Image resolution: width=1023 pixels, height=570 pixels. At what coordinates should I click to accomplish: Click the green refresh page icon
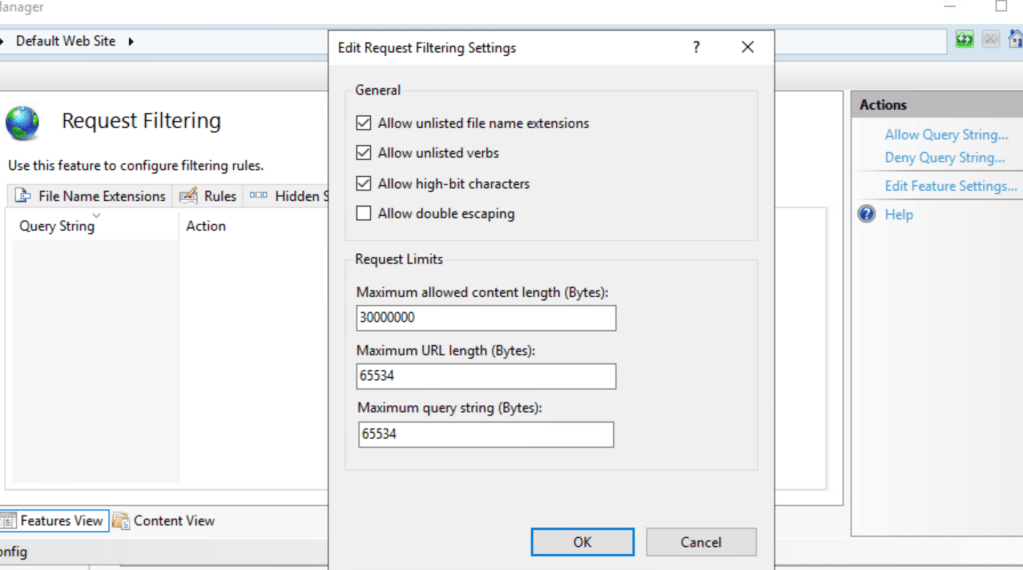(964, 40)
